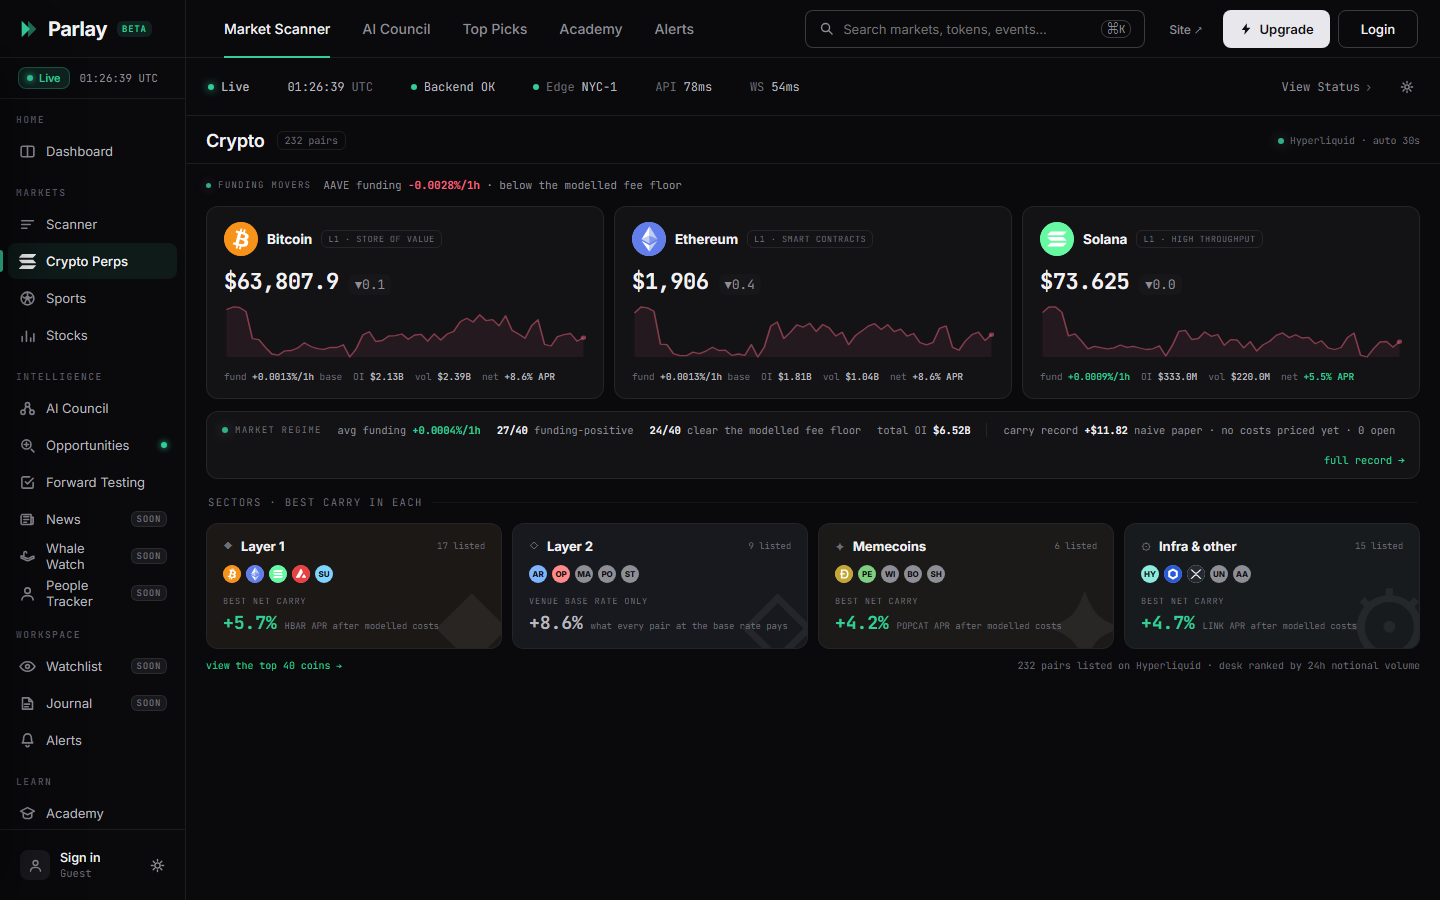Viewport: 1440px width, 900px height.
Task: Toggle theme with sidebar sun icon
Action: 157,866
